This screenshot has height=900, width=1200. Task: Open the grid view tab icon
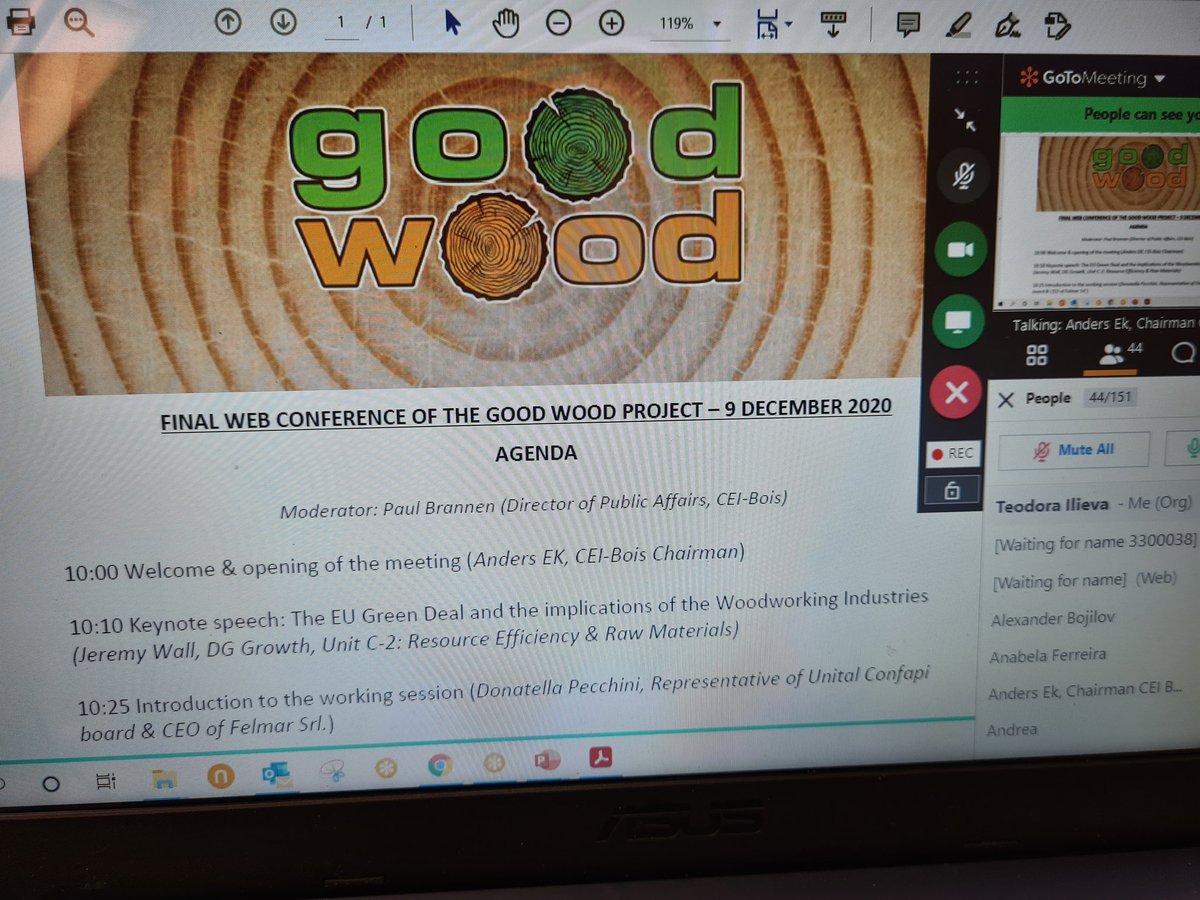pos(1037,353)
